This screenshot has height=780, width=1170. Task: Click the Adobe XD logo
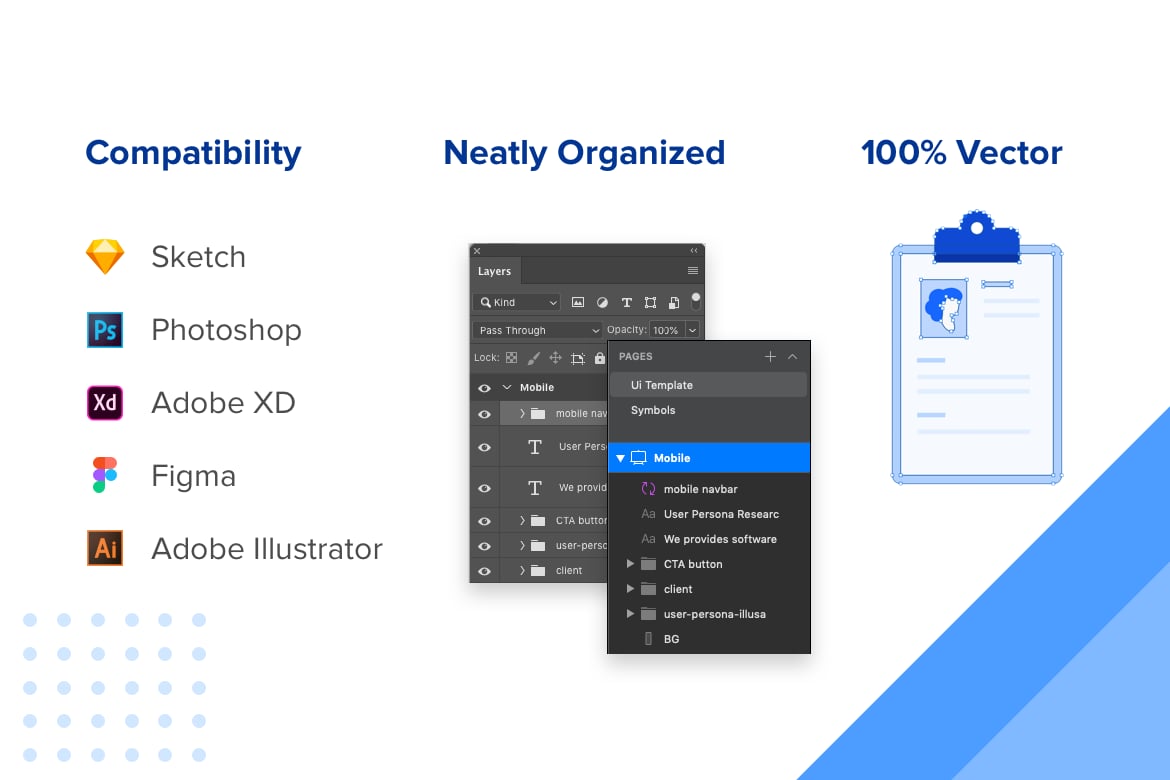tap(105, 403)
